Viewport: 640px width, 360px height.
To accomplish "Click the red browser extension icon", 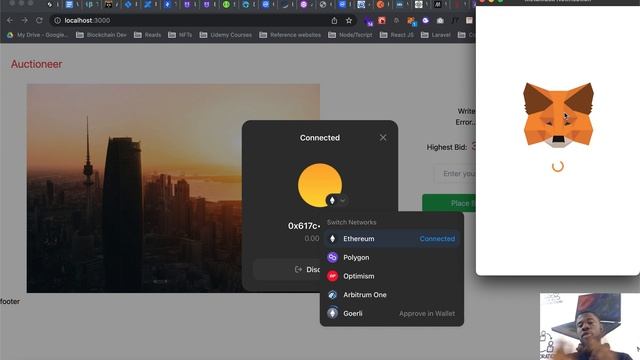I will pyautogui.click(x=382, y=20).
